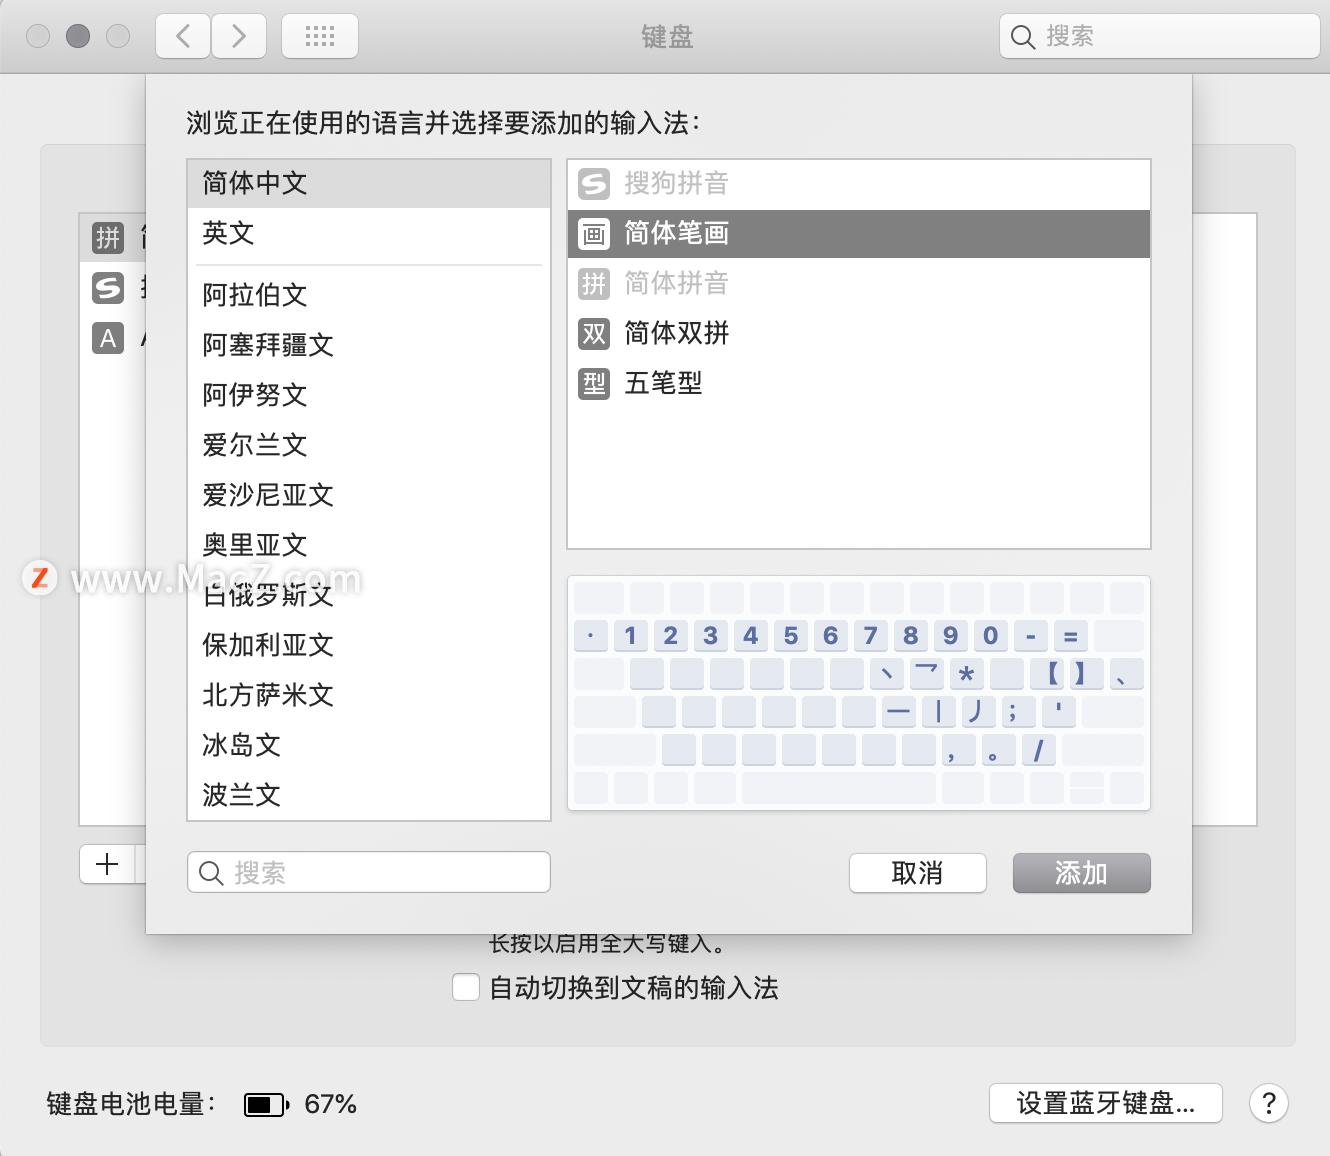Open the Show All preferences grid icon

320,36
